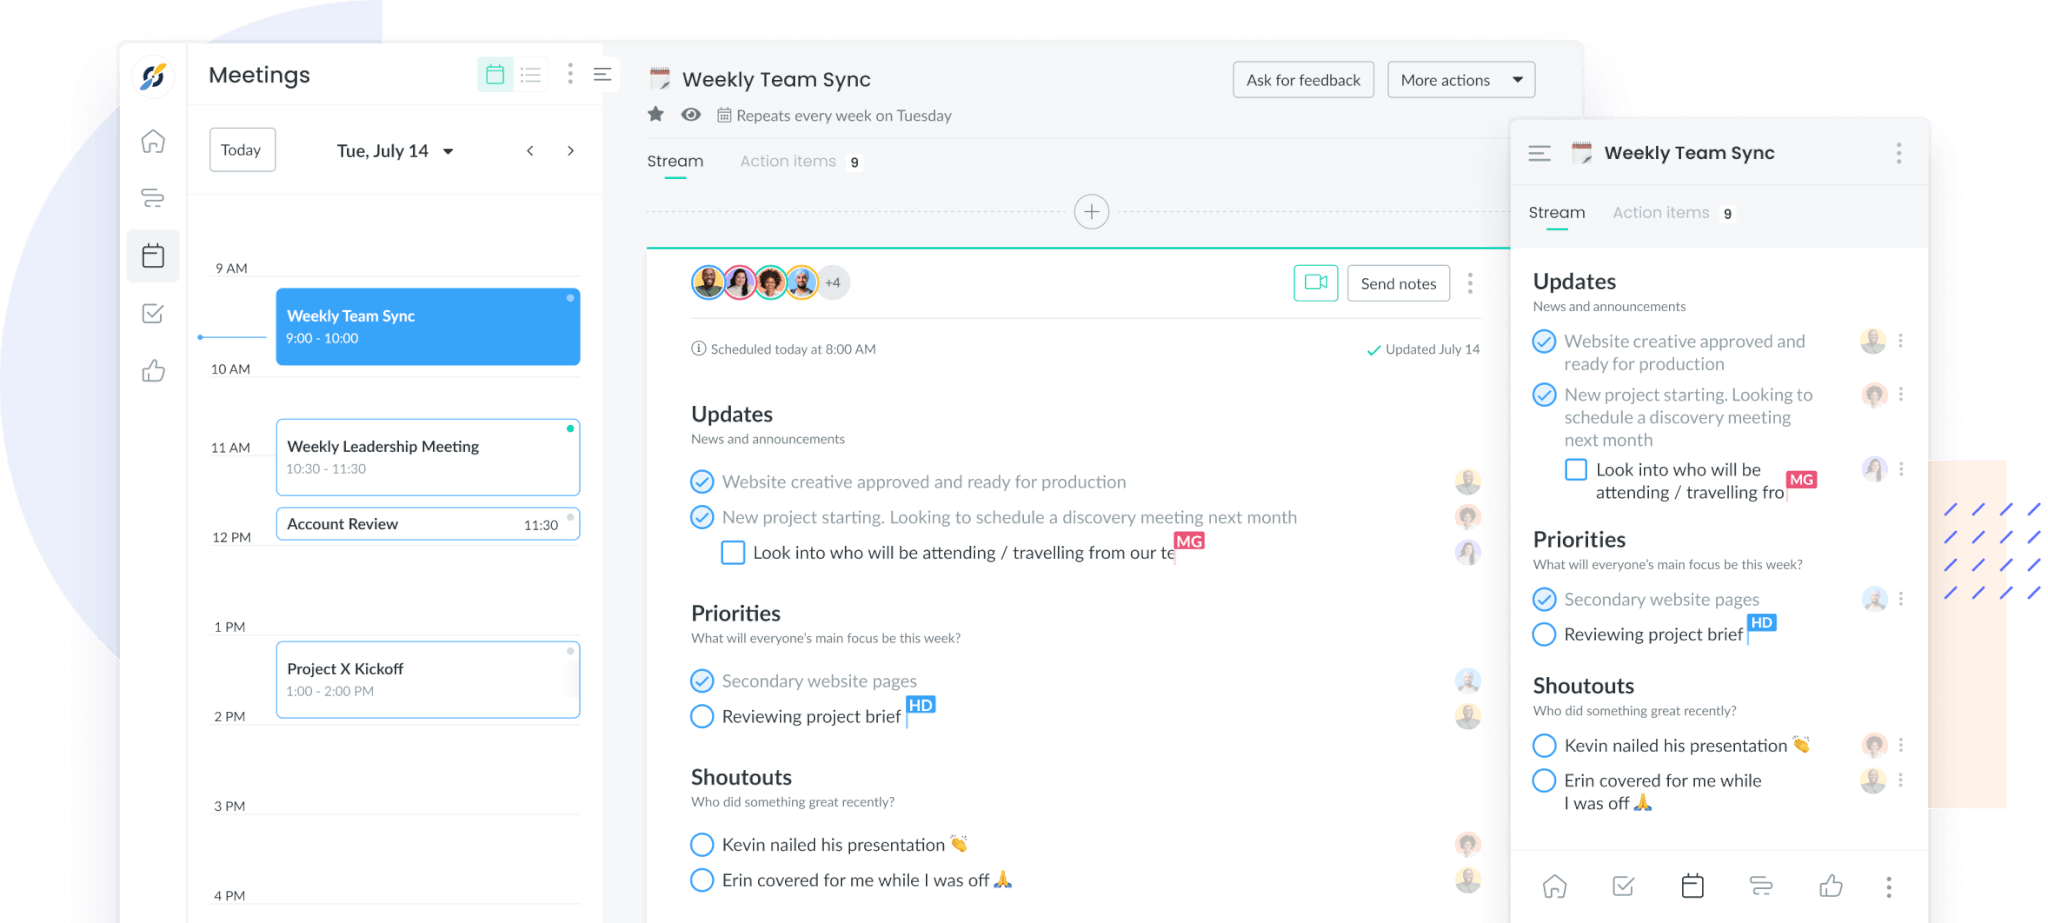Open options for New project starting mobile item

tap(1900, 394)
